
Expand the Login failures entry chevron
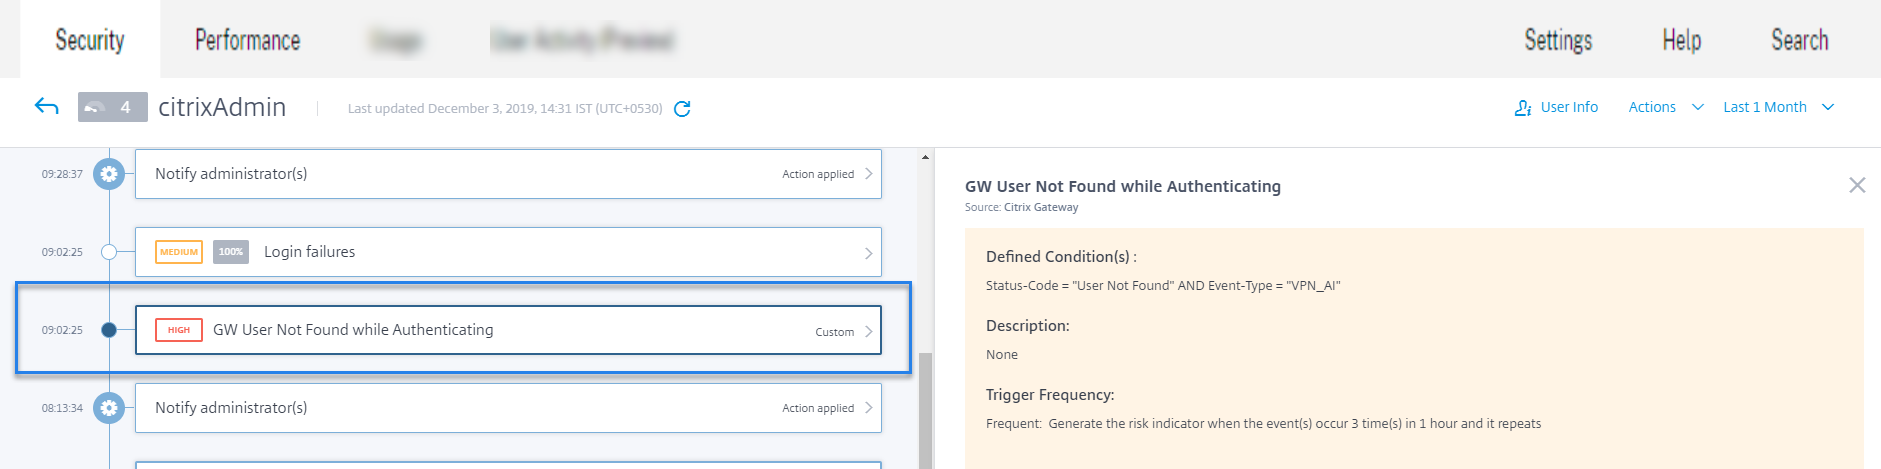pos(868,253)
